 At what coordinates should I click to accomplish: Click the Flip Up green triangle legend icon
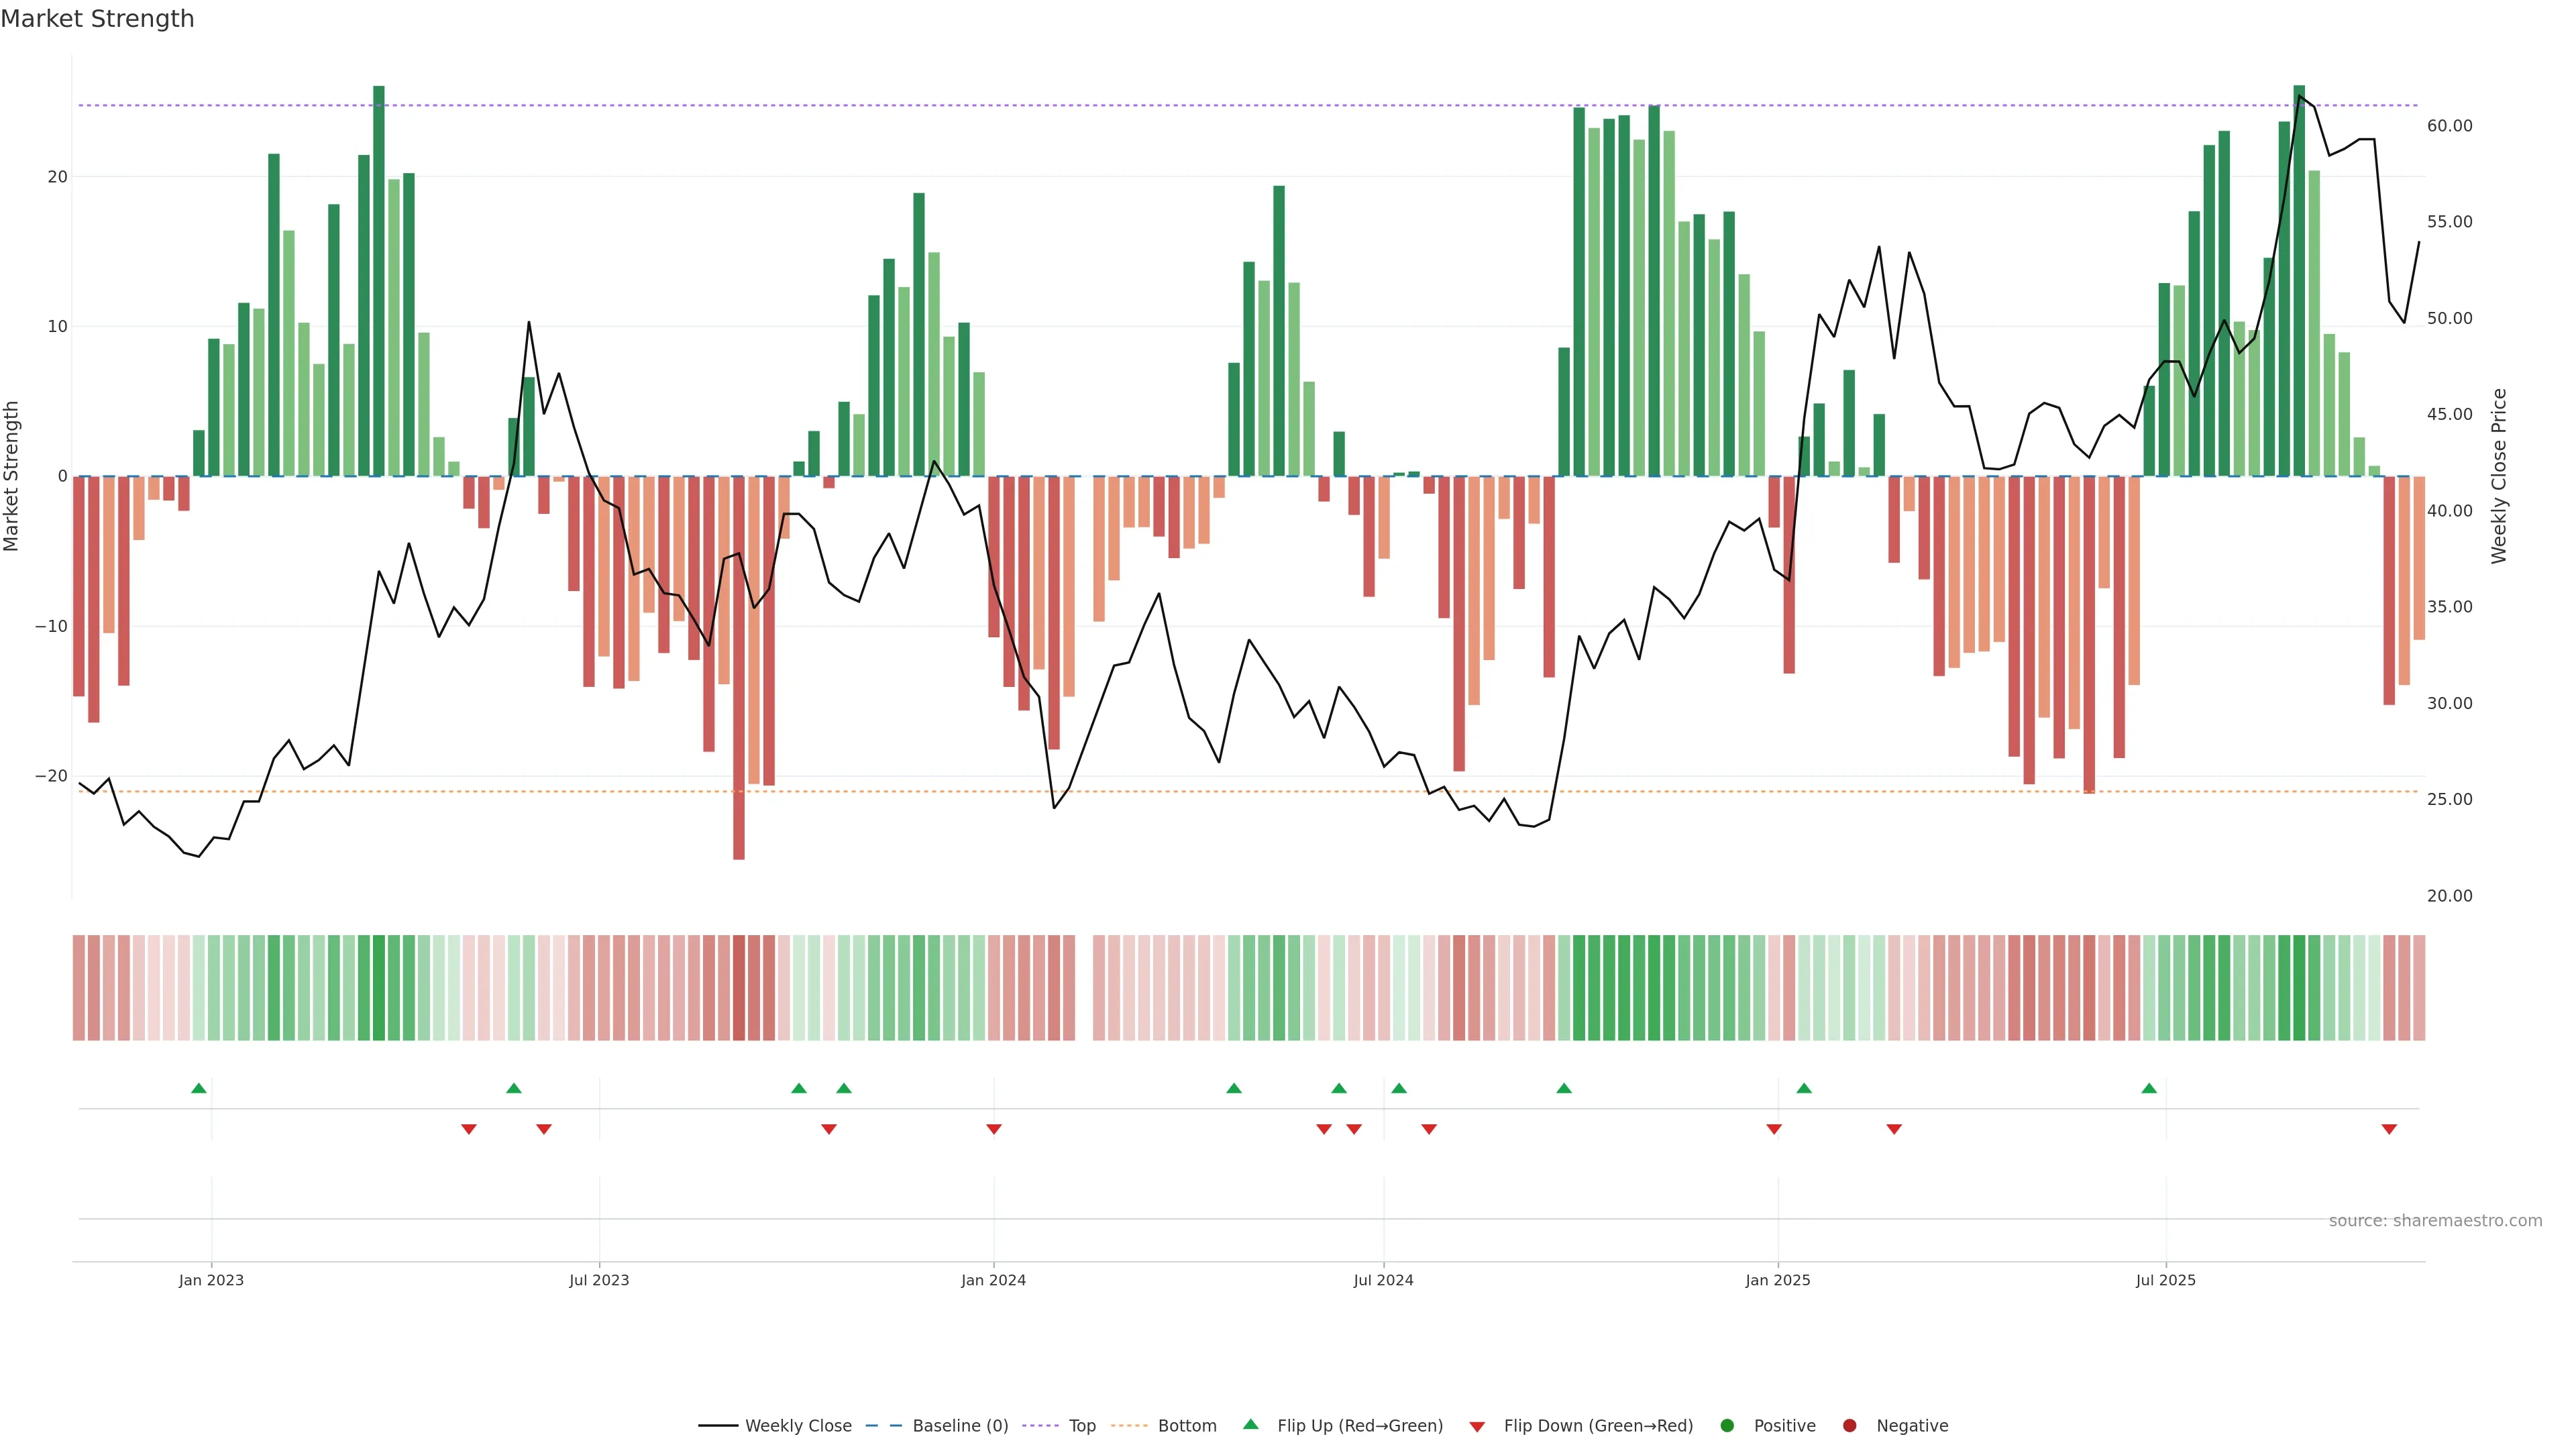(1250, 1424)
